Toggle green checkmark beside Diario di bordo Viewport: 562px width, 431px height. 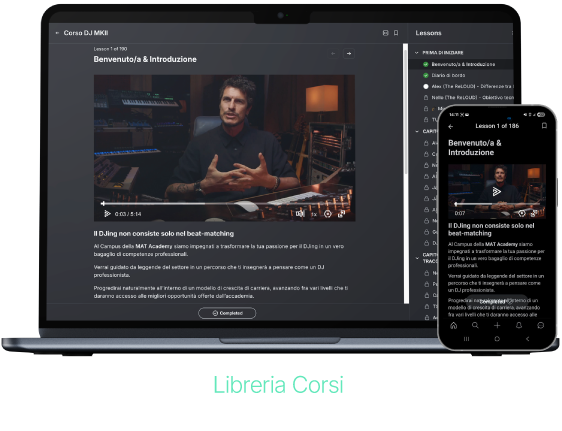click(426, 76)
